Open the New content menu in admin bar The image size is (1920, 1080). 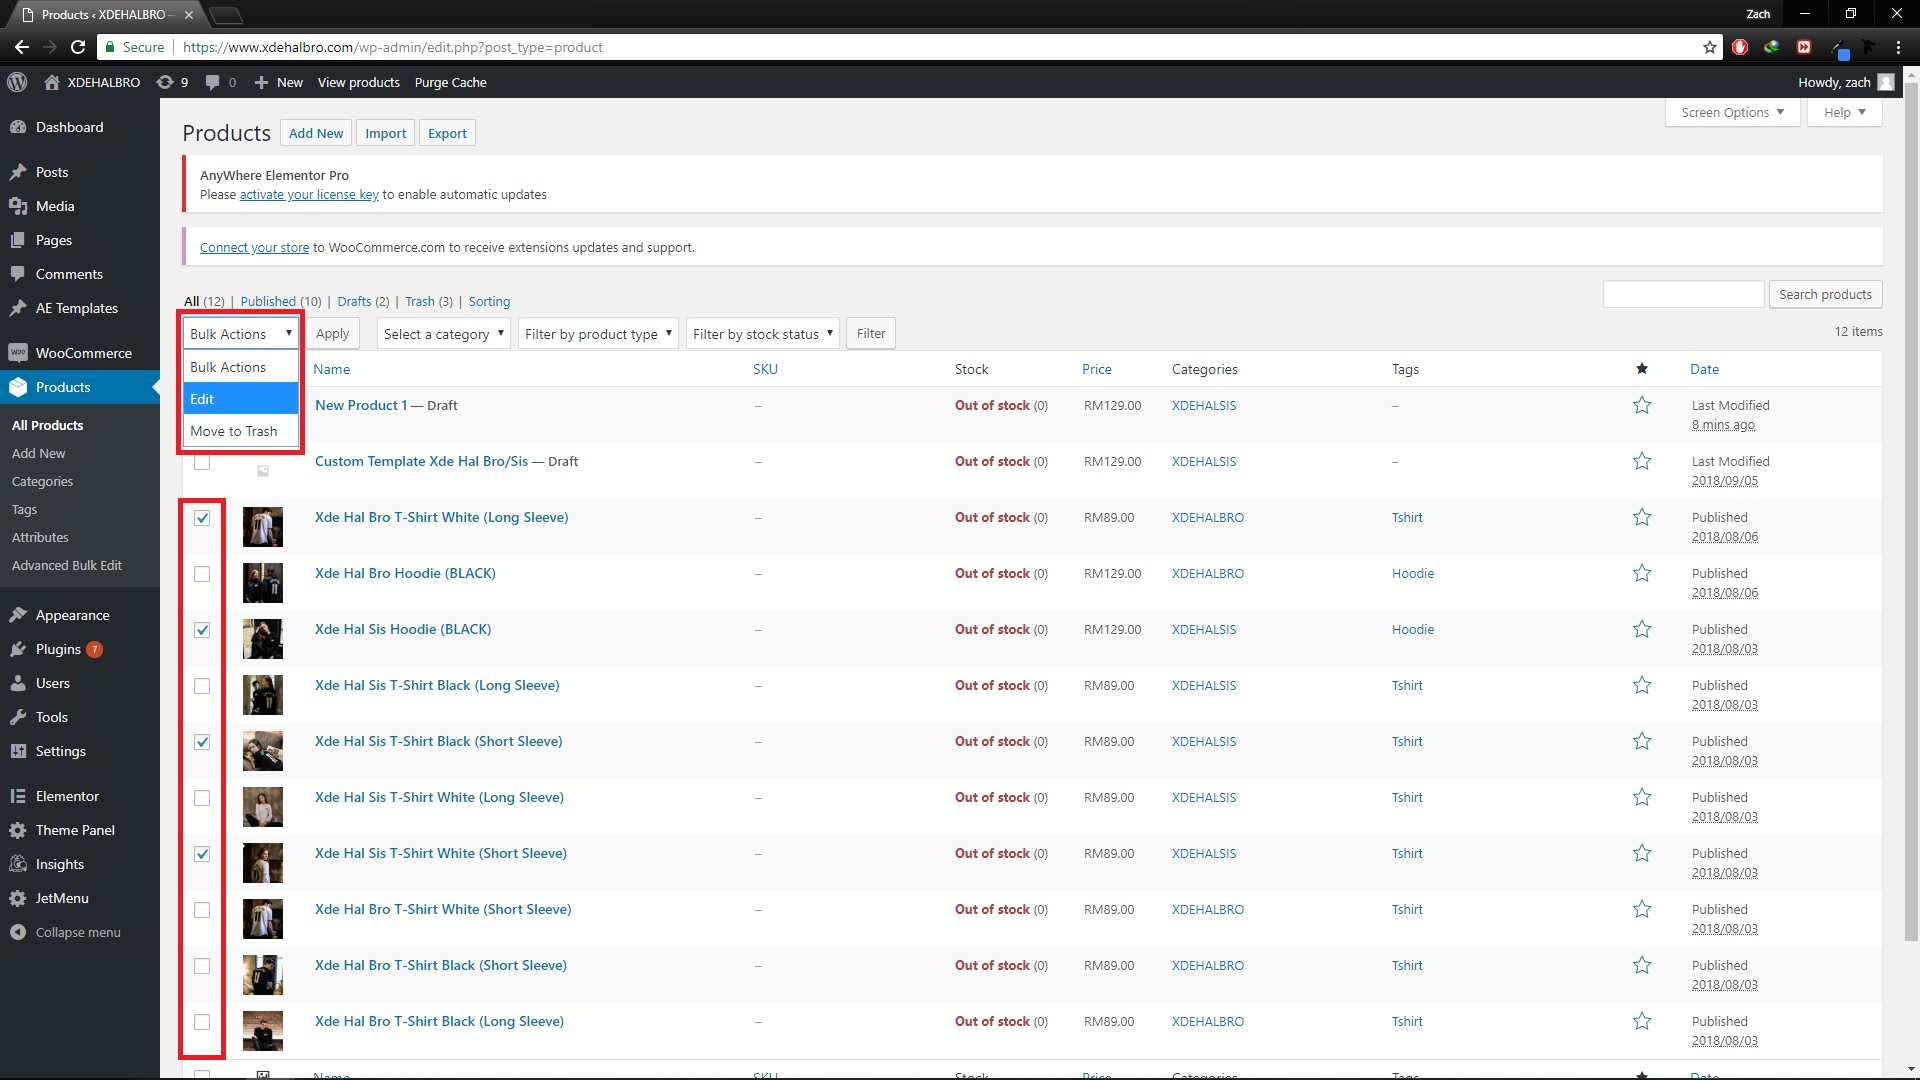278,82
